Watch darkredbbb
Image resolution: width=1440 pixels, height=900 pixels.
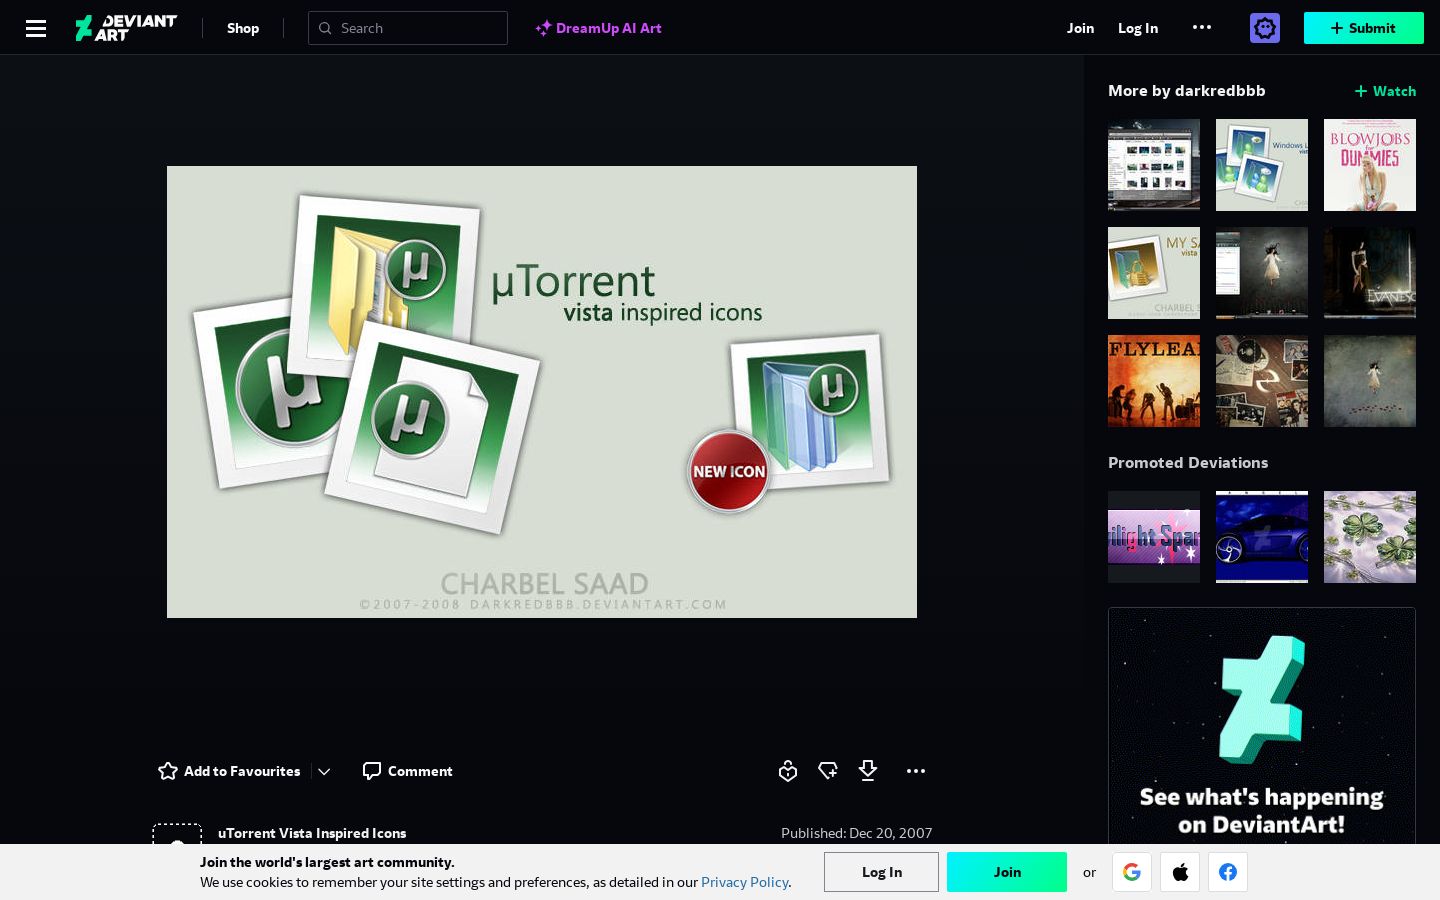tap(1385, 91)
